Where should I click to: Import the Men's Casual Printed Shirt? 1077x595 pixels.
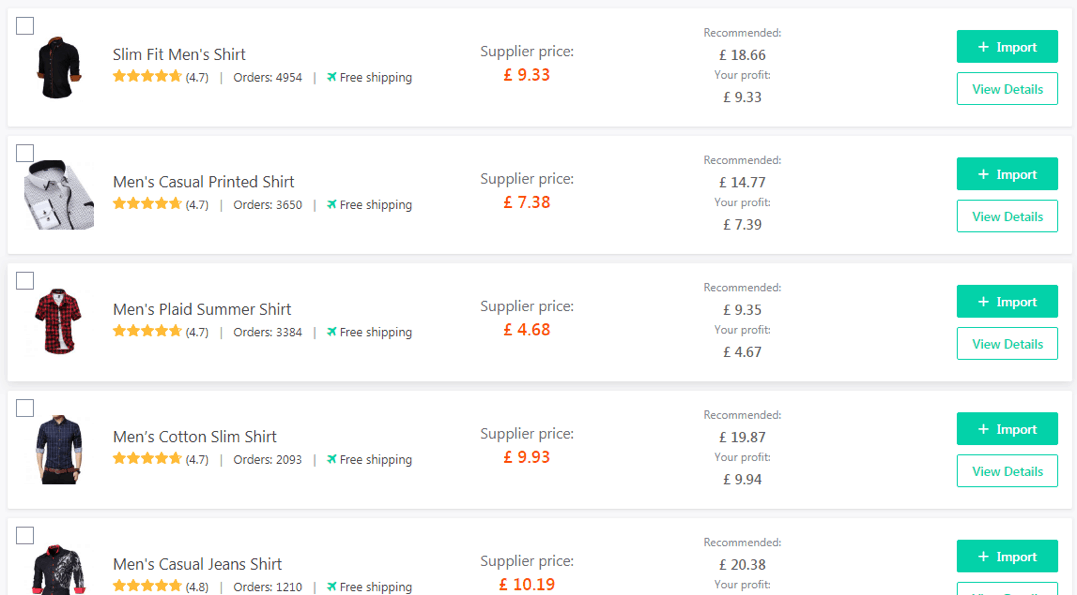coord(1007,174)
